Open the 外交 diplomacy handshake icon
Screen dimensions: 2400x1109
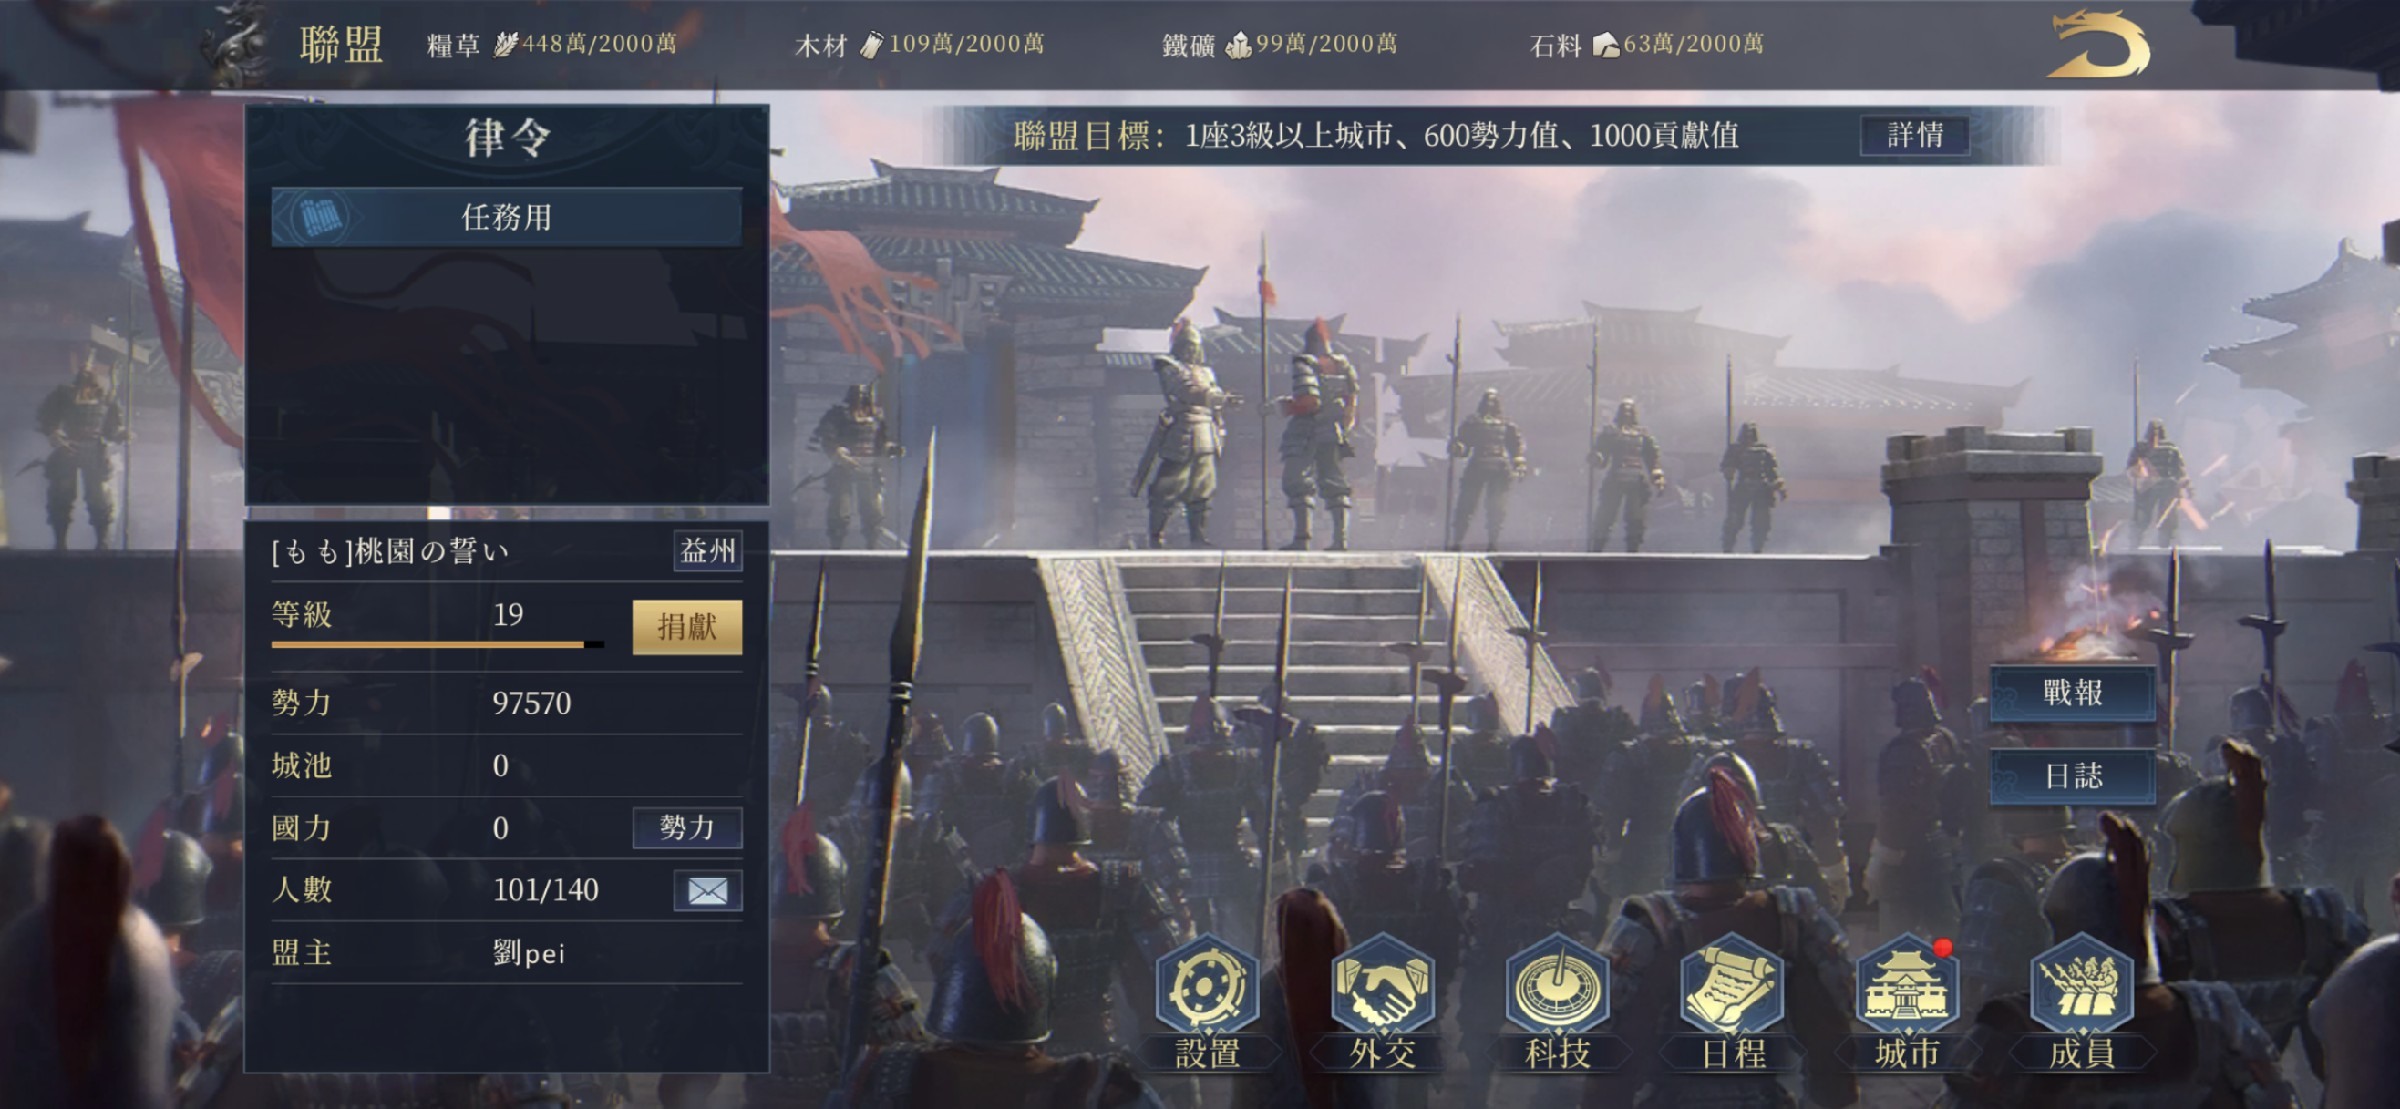(1382, 985)
